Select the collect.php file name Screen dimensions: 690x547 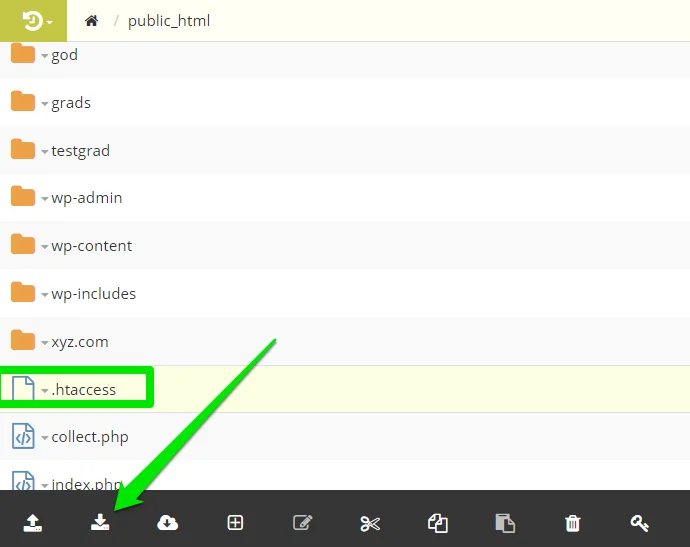(x=90, y=437)
